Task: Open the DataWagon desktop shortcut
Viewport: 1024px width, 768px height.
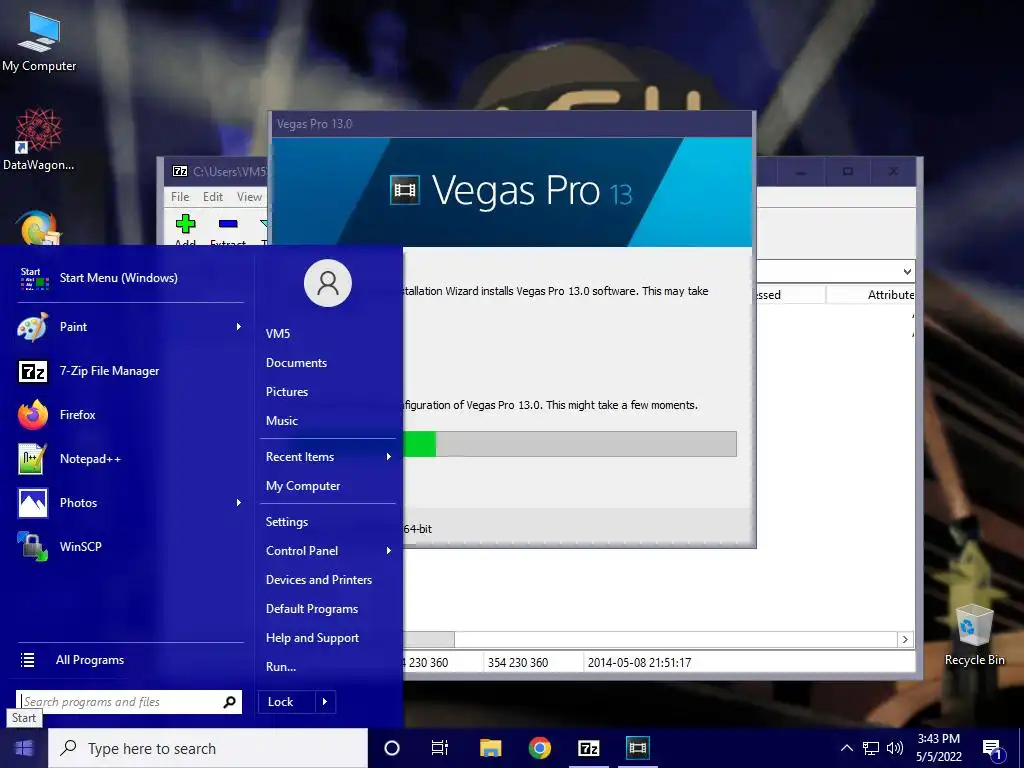Action: (39, 140)
